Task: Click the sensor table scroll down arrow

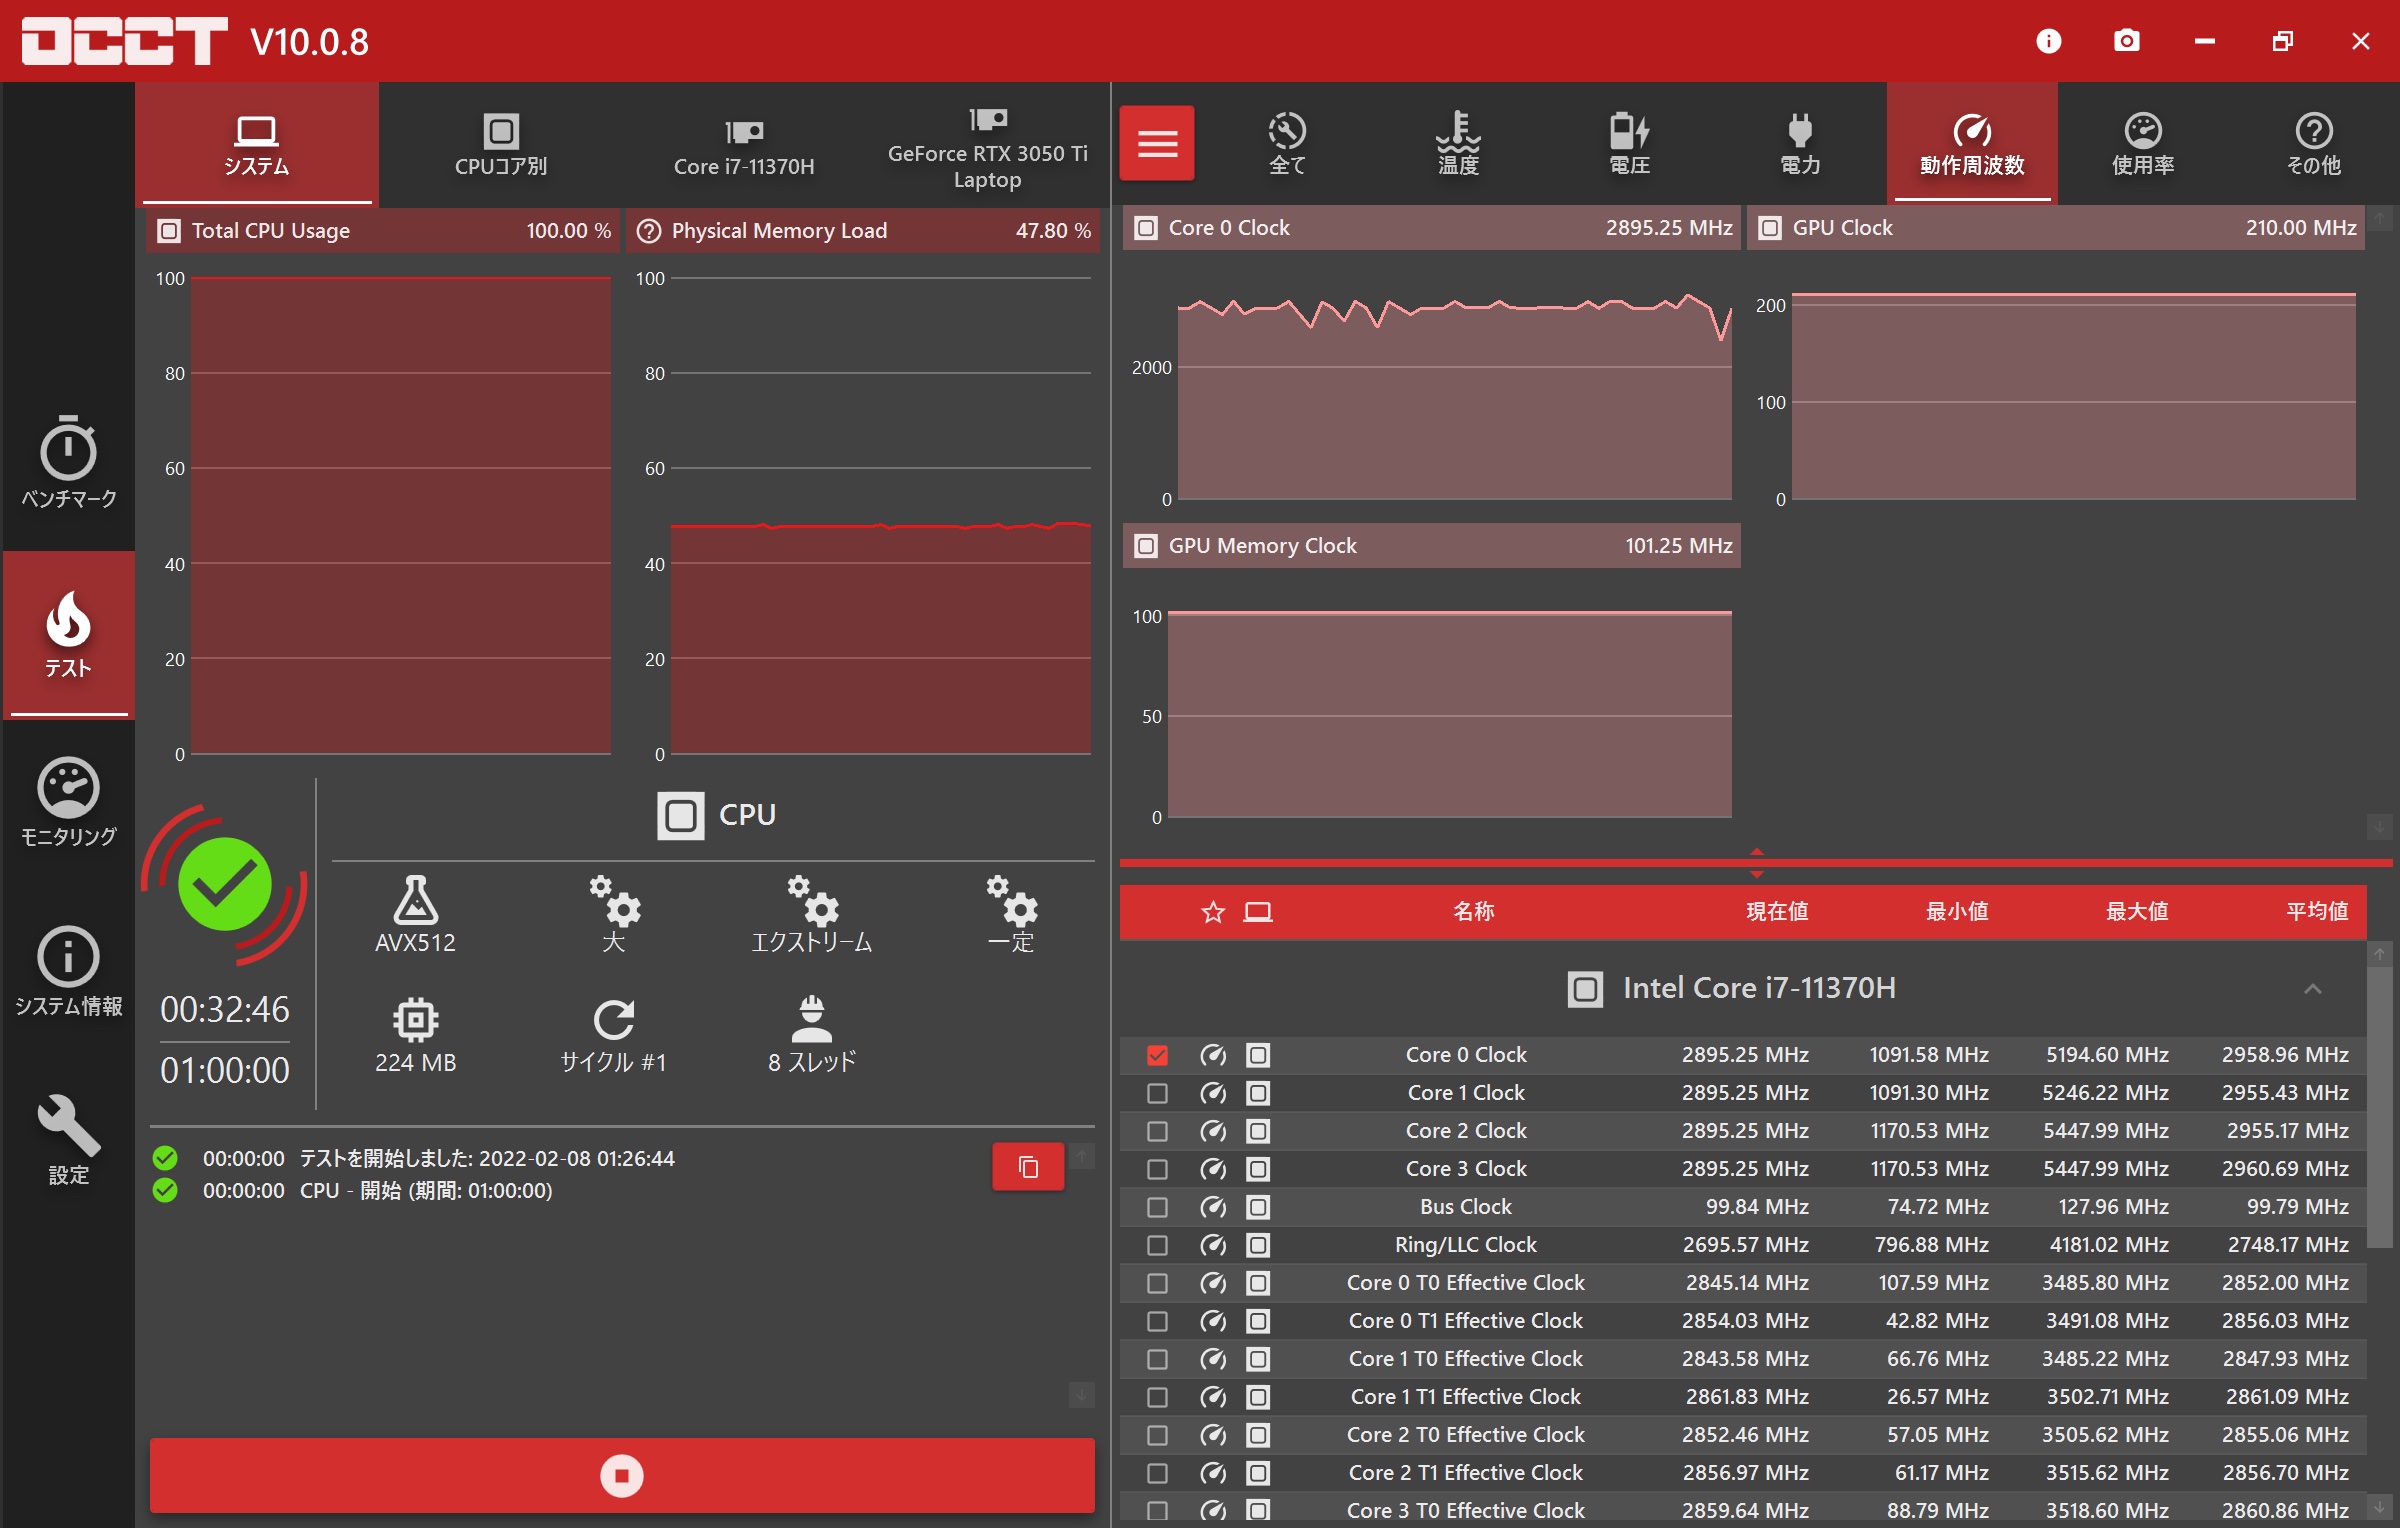Action: pos(2379,1506)
